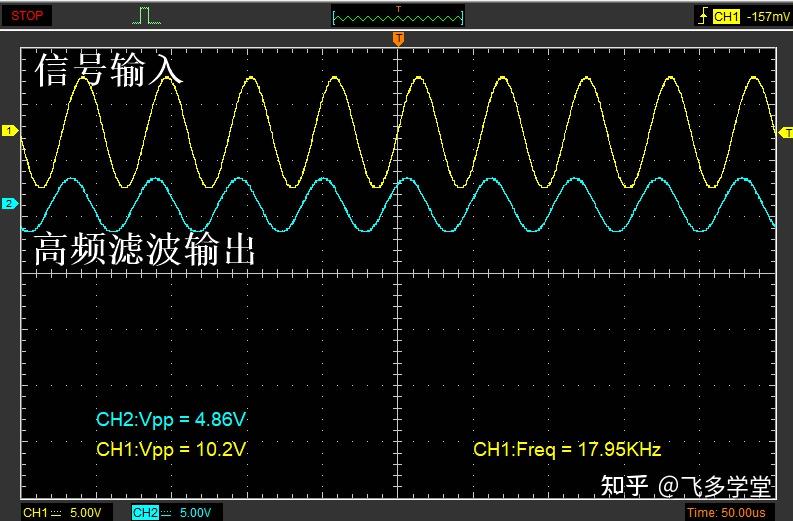Click the CH2:Vpp = 4.86V measurement
This screenshot has height=521, width=793.
(x=170, y=419)
